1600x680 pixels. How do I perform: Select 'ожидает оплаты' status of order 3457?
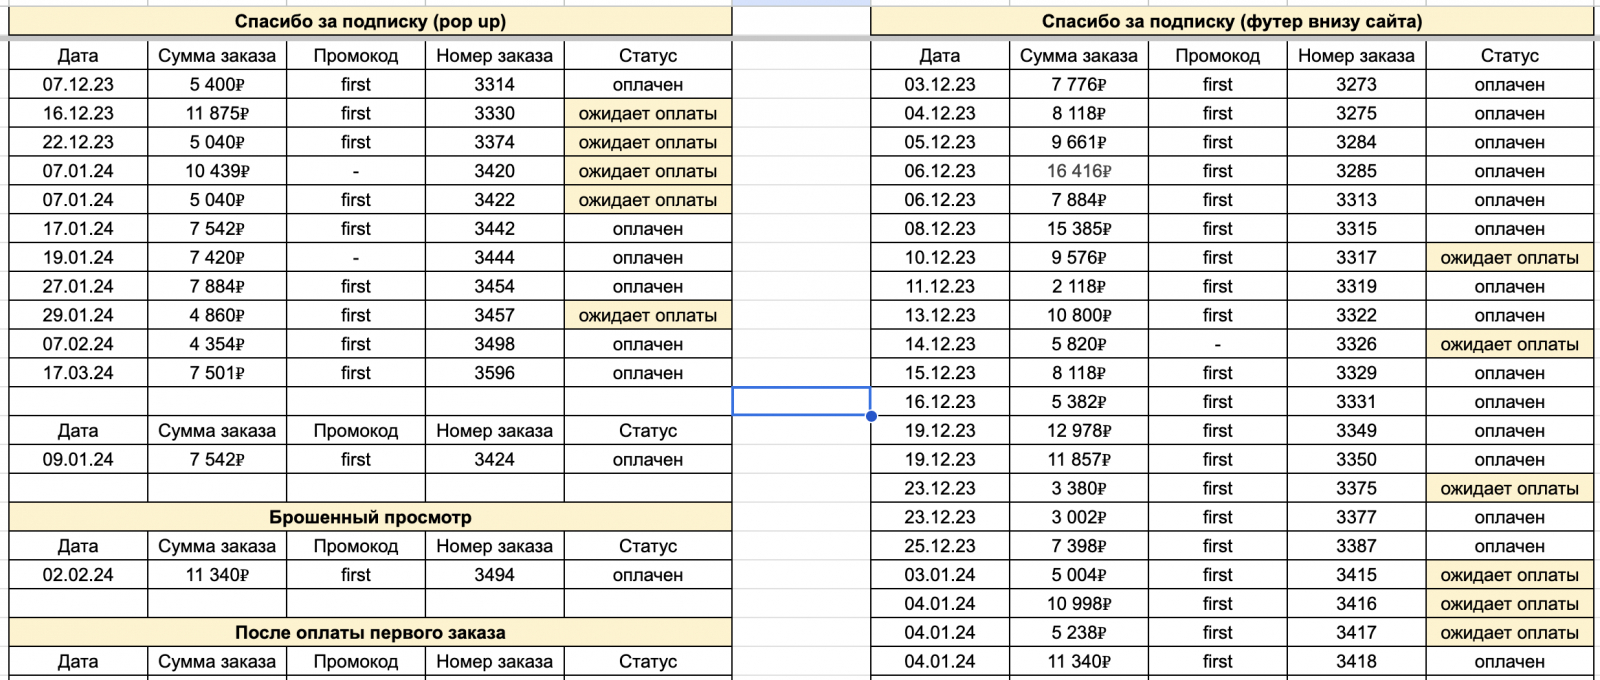648,316
